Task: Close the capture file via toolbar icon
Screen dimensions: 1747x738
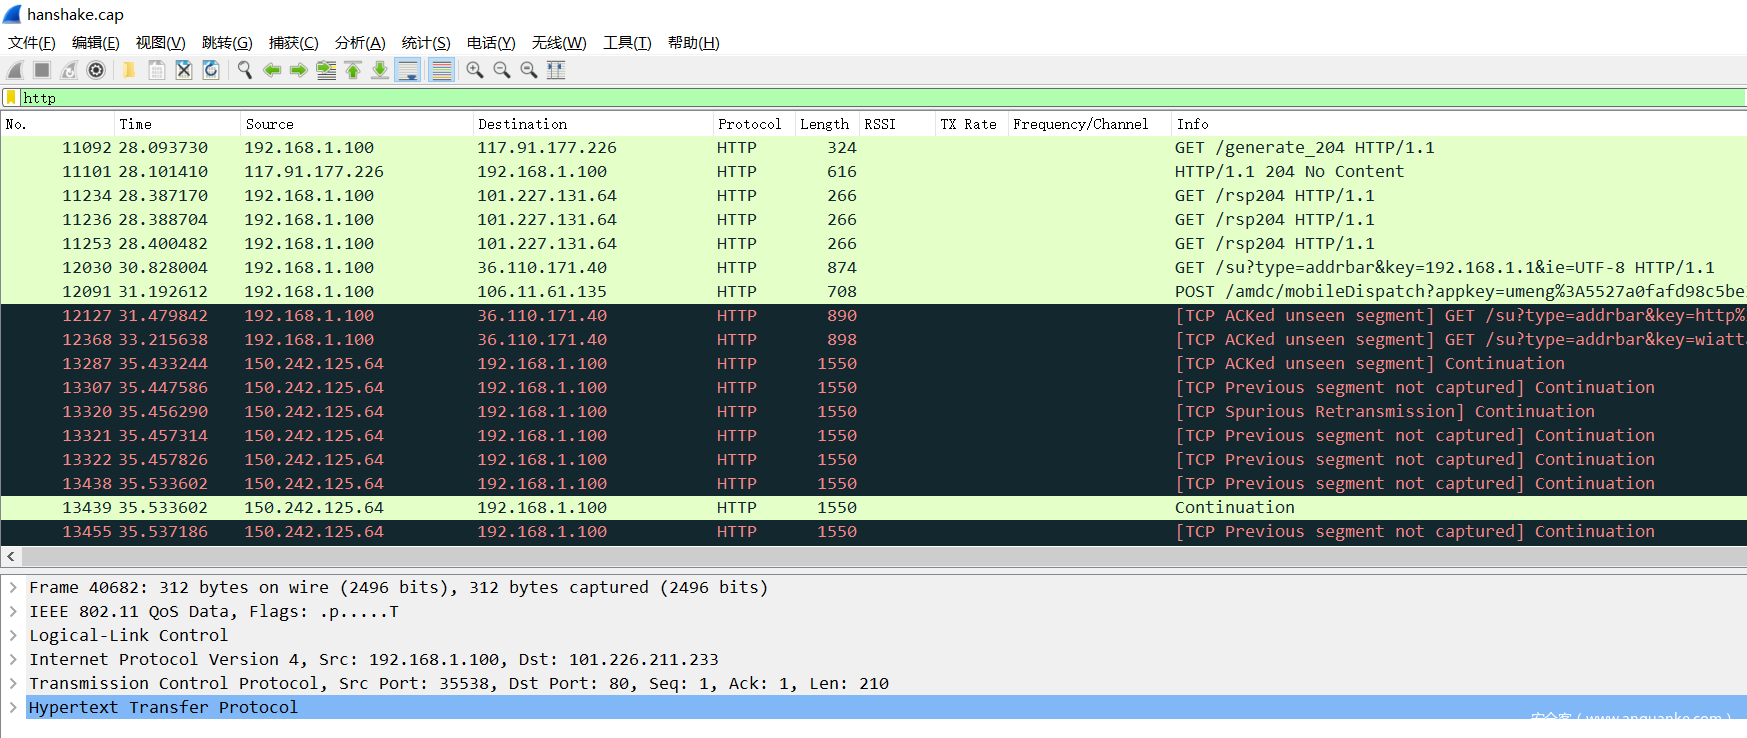Action: [184, 70]
